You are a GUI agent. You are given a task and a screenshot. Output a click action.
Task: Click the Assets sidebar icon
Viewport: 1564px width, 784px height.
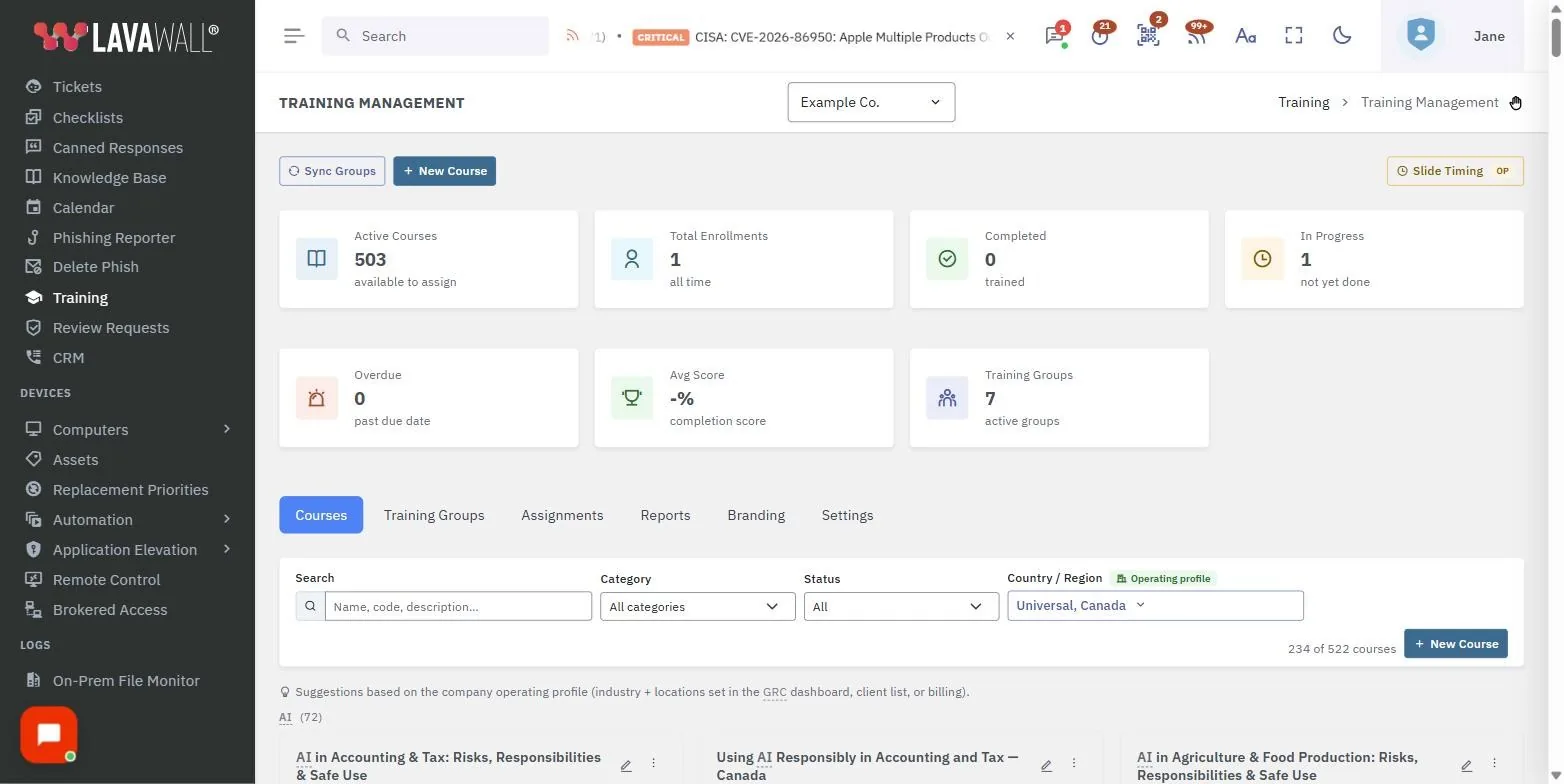[x=33, y=459]
